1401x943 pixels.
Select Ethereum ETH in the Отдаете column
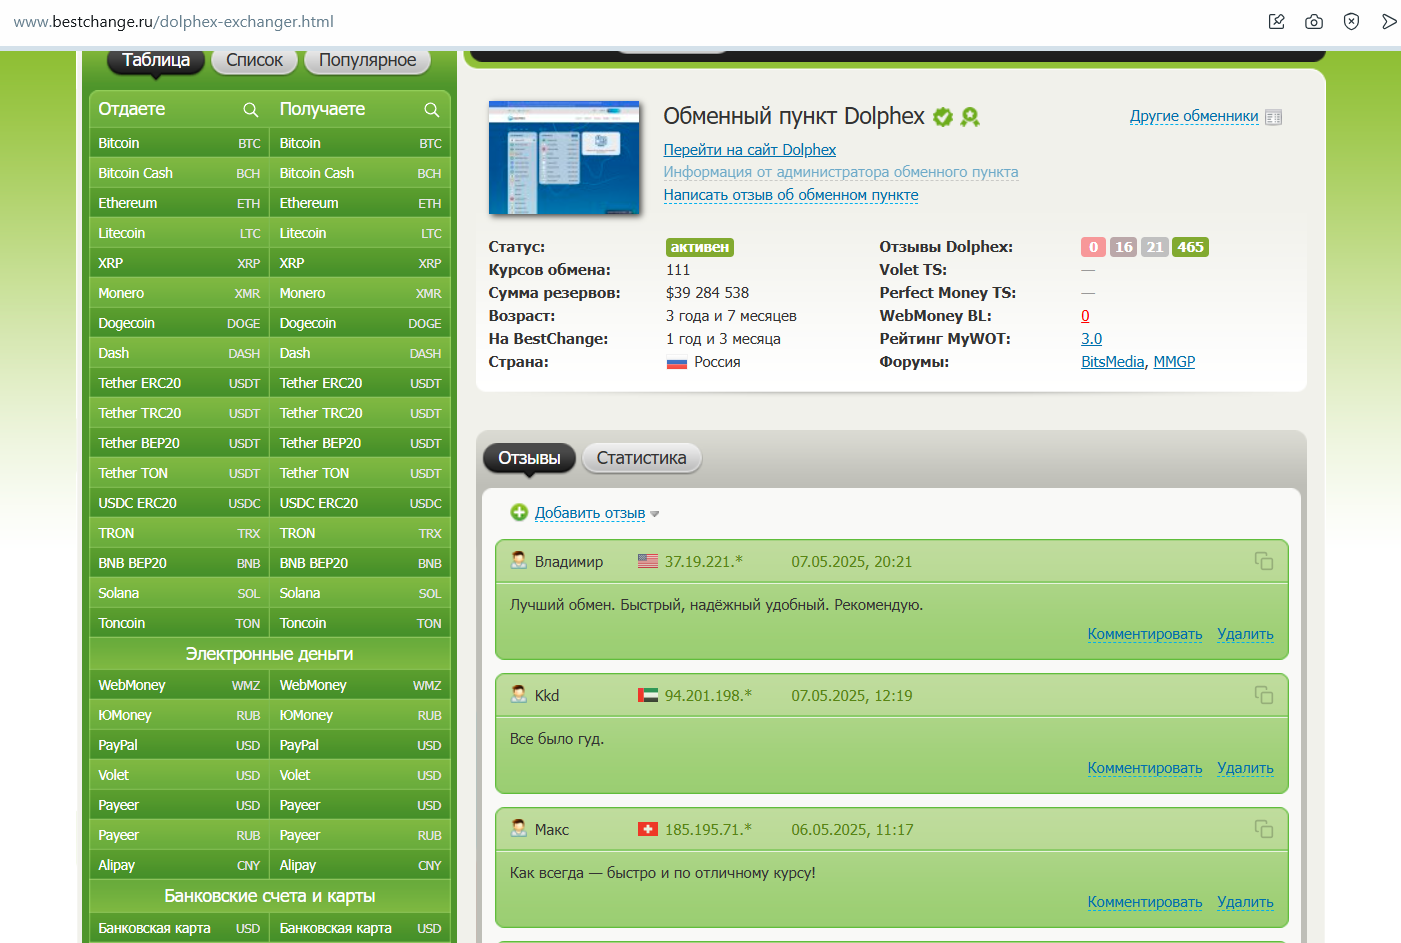point(179,203)
